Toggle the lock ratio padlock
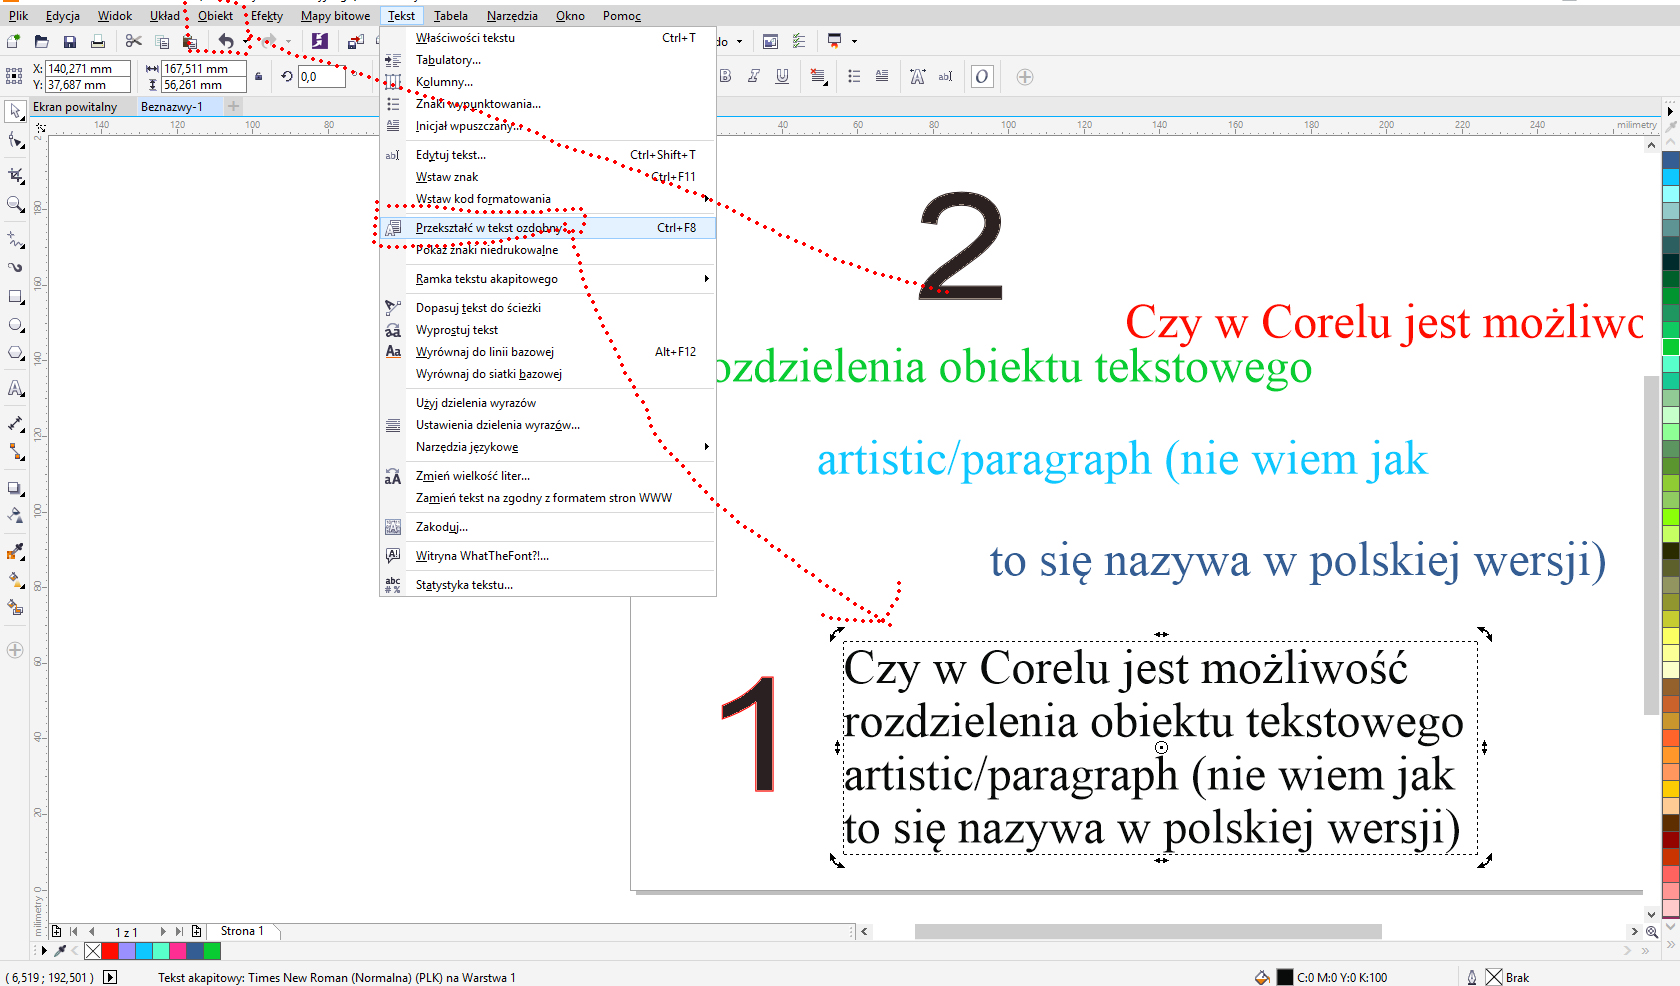 click(259, 77)
